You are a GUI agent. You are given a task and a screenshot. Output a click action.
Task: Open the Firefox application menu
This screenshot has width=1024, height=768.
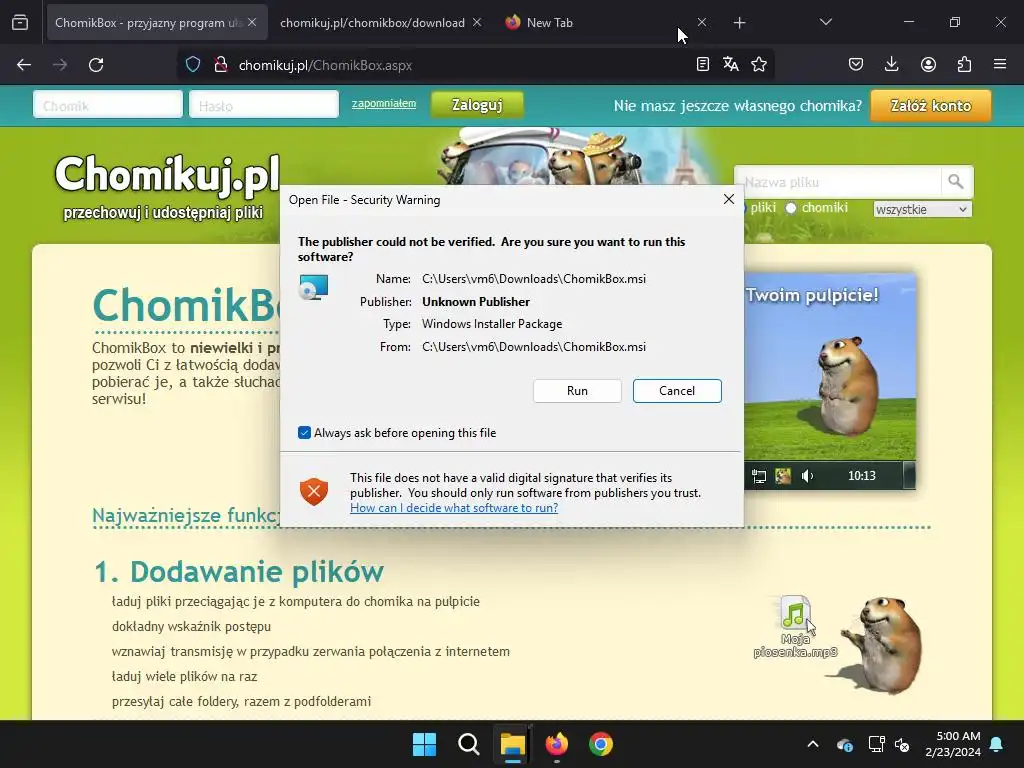[1000, 65]
